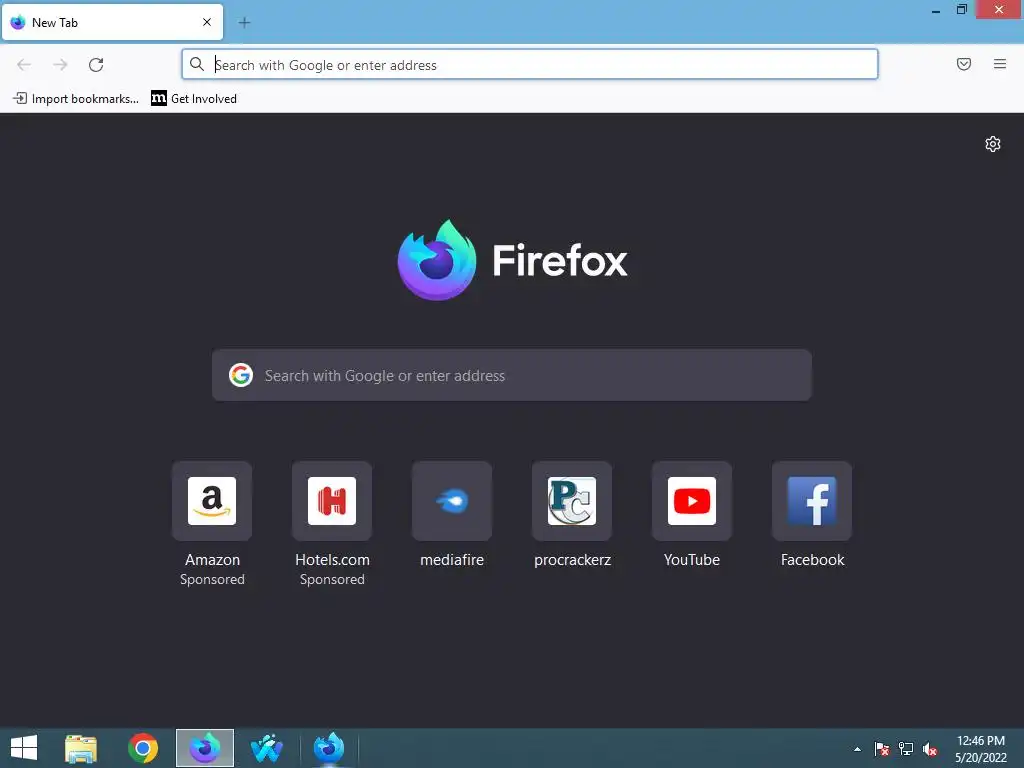
Task: Close the New Tab tab
Action: (x=207, y=22)
